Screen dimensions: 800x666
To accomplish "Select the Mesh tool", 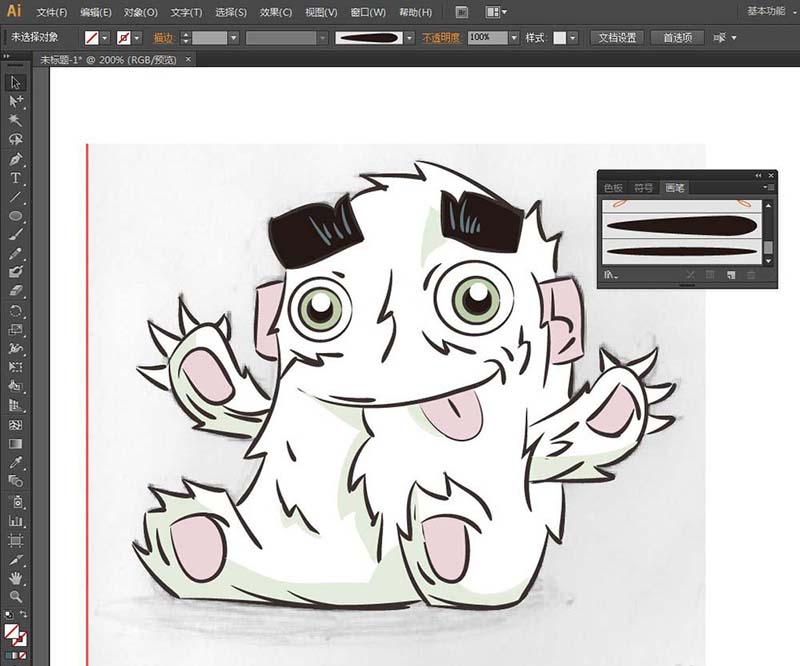I will click(x=15, y=425).
